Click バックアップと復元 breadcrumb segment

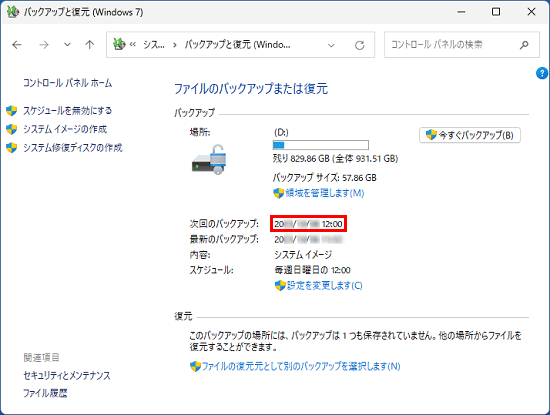coord(237,45)
